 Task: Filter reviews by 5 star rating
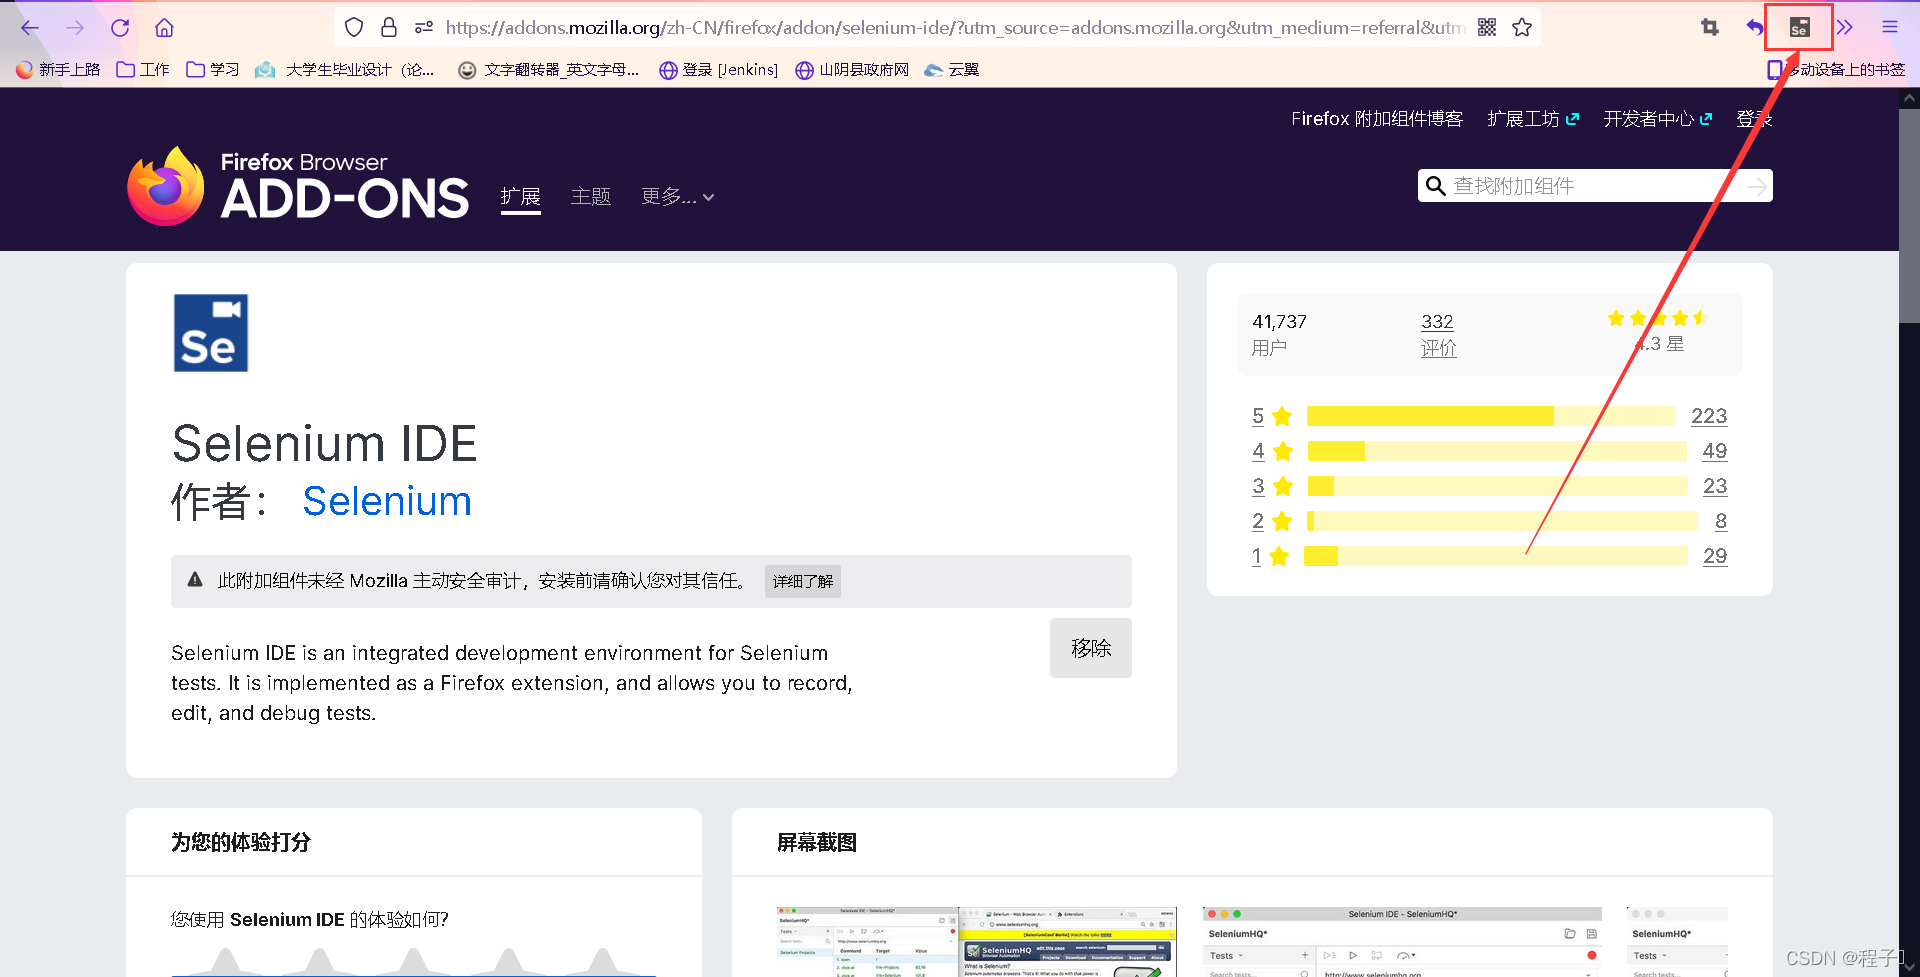(1272, 416)
